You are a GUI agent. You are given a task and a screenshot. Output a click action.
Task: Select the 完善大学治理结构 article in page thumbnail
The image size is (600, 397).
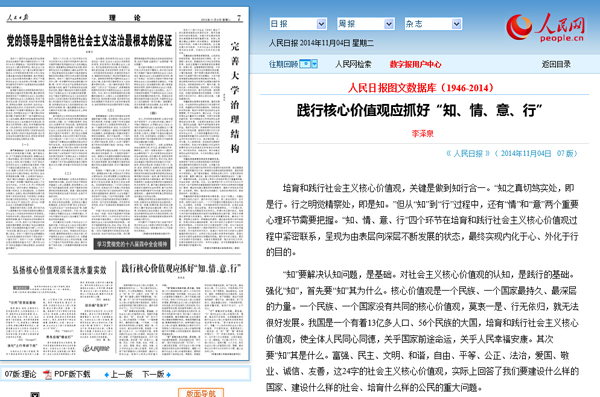pyautogui.click(x=235, y=97)
